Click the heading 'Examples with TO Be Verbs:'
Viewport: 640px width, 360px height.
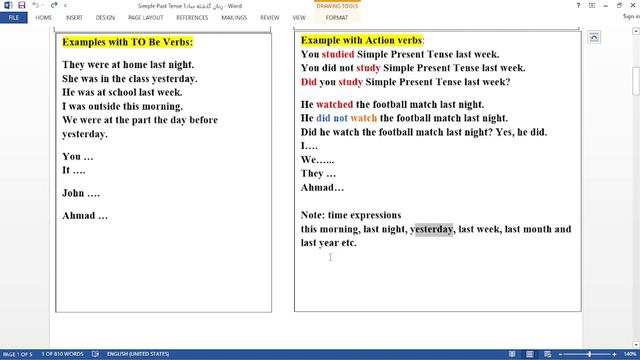pos(127,42)
